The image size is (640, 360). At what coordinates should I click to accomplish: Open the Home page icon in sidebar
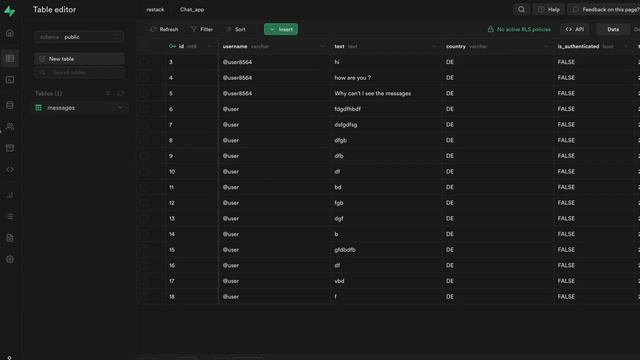click(x=10, y=33)
